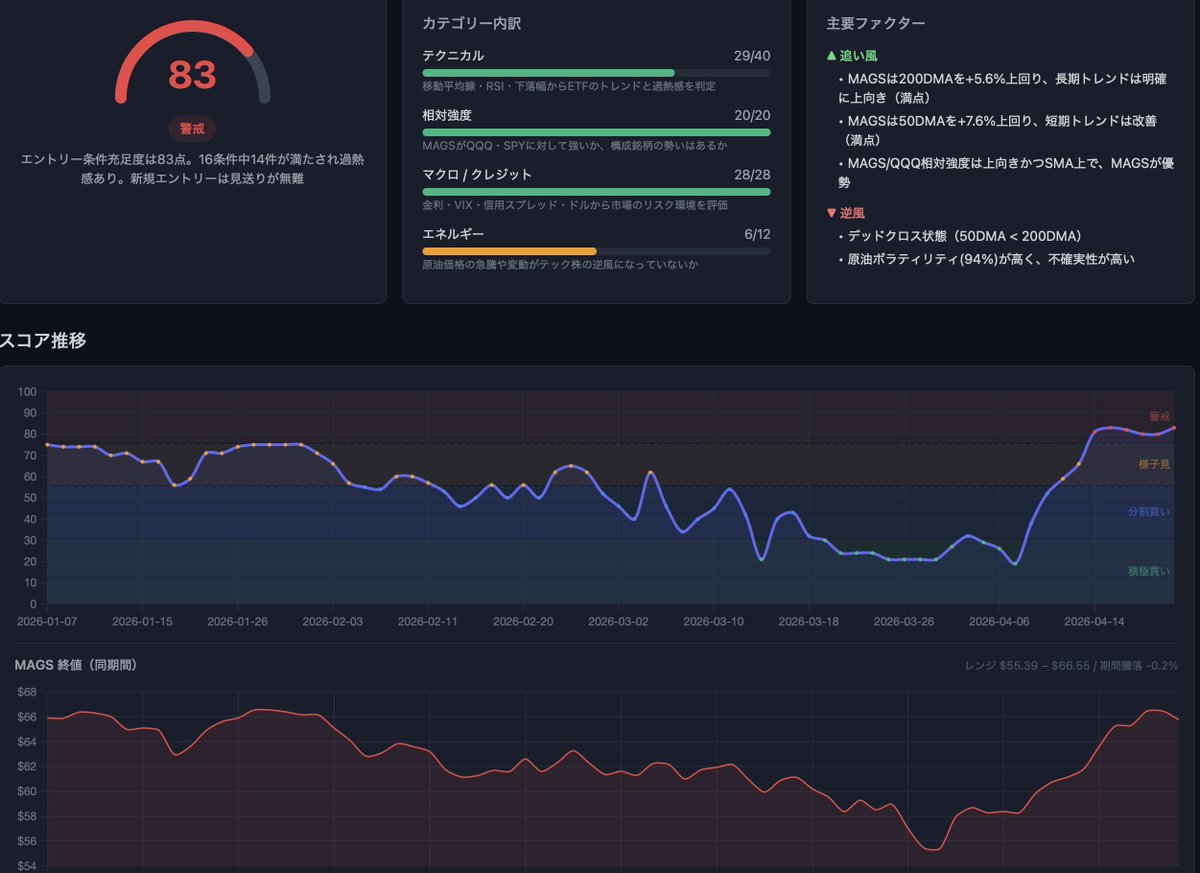Click the 様子見 zone label on the chart
Image resolution: width=1200 pixels, height=873 pixels.
[x=1154, y=464]
